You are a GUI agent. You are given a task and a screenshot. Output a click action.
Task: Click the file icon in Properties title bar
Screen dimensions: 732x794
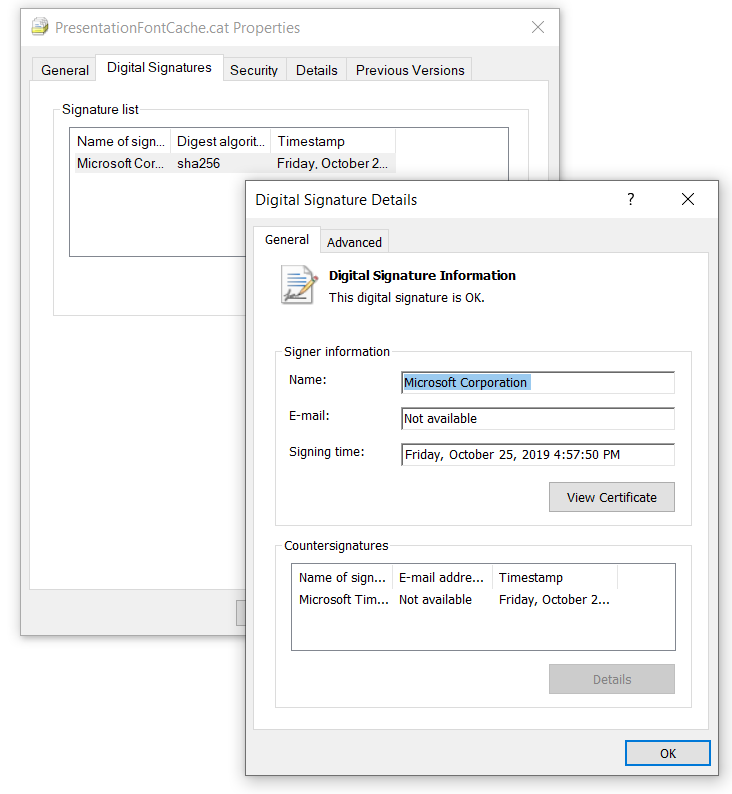(40, 27)
